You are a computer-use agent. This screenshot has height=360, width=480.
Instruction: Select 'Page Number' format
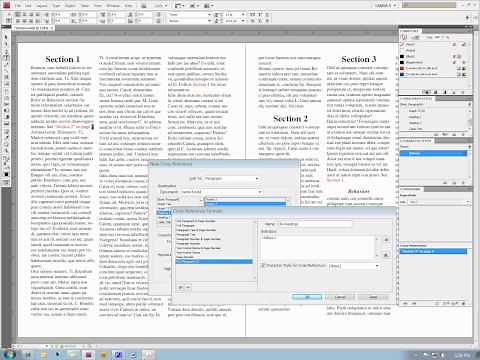click(214, 257)
